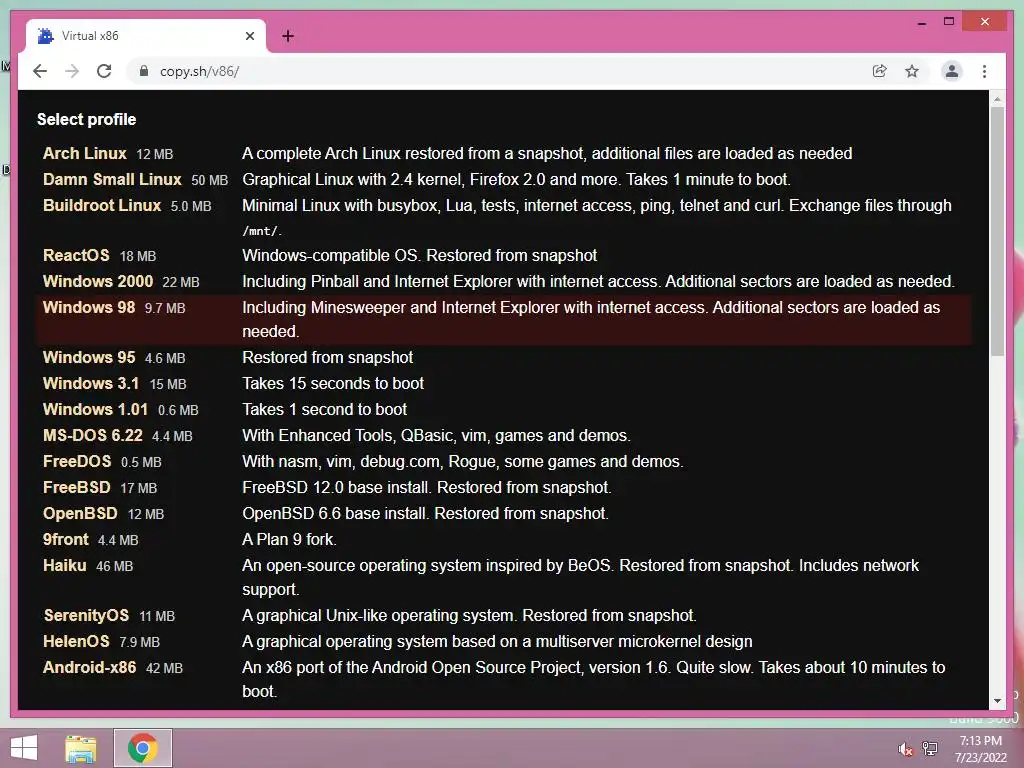Click 'Takes 15 seconds to boot' text
The height and width of the screenshot is (768, 1024).
[333, 383]
